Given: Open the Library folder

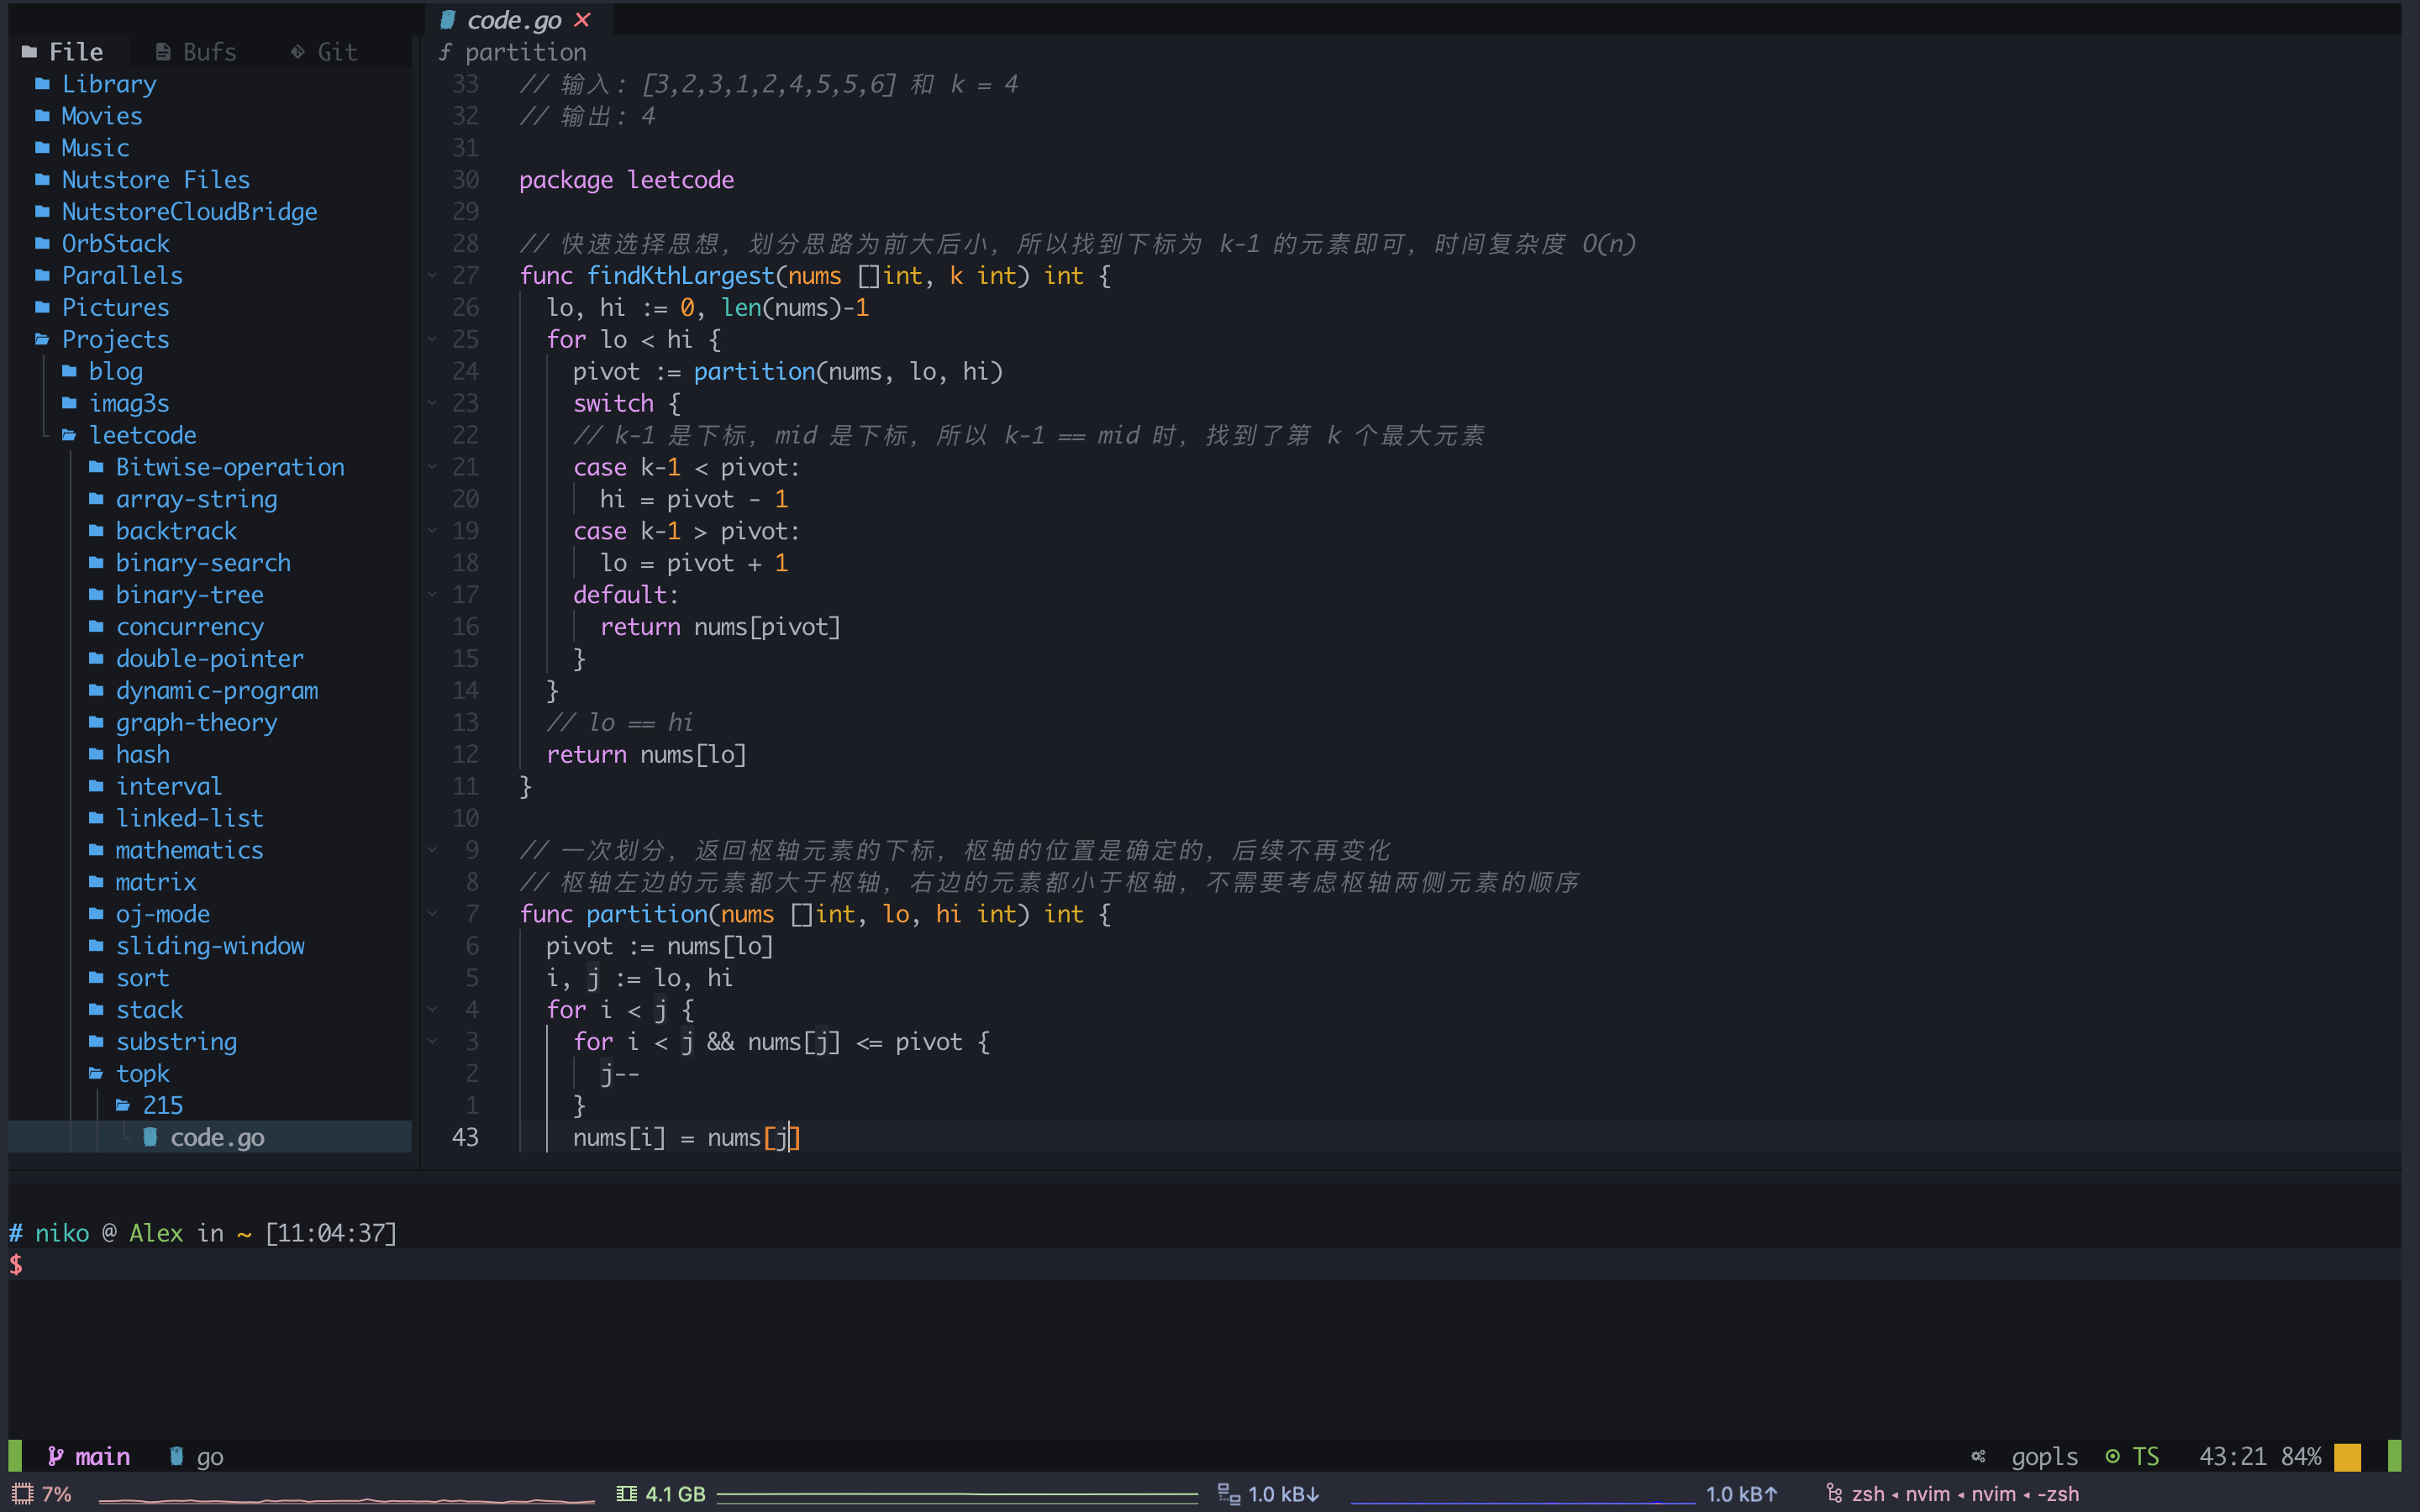Looking at the screenshot, I should (x=109, y=84).
